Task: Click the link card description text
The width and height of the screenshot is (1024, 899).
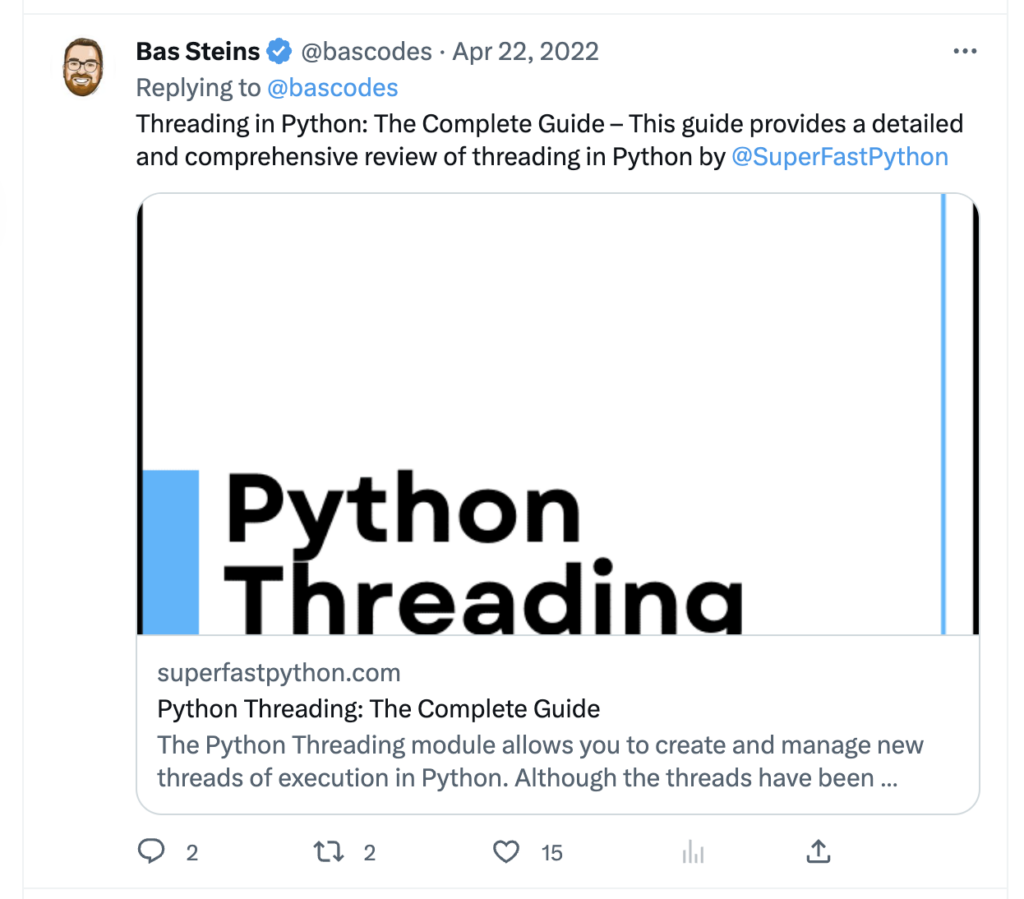Action: pos(540,762)
